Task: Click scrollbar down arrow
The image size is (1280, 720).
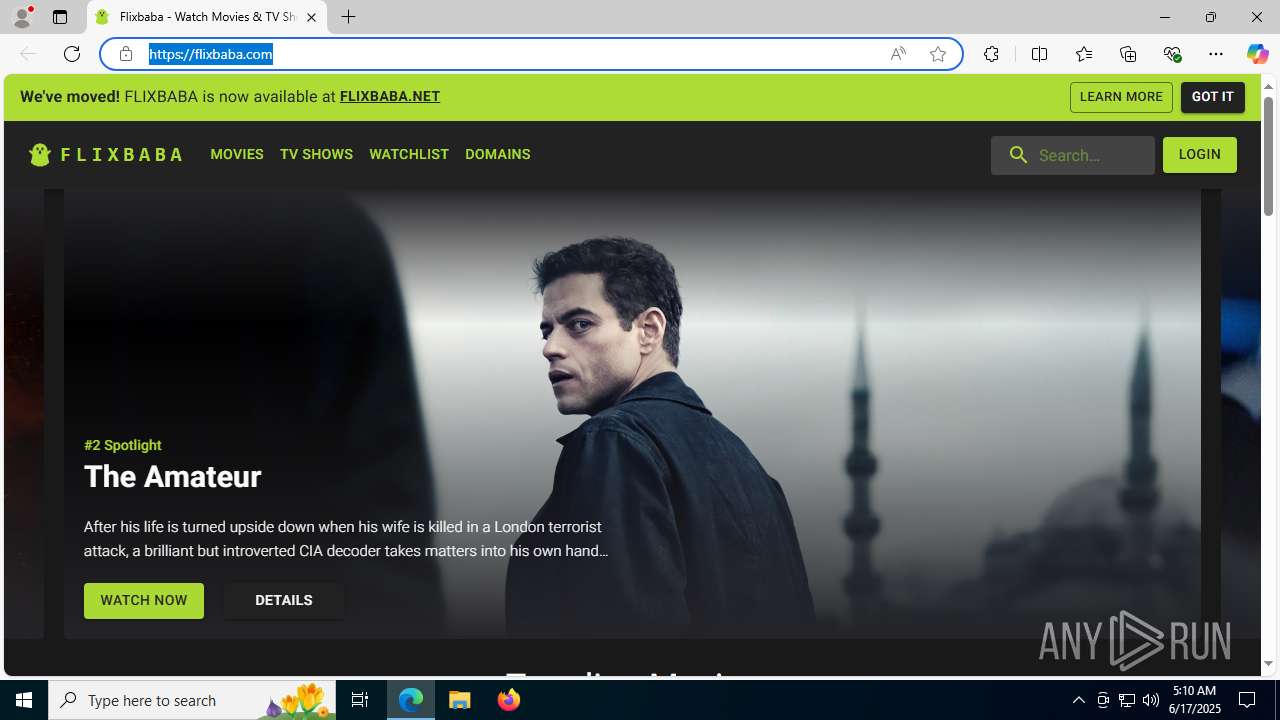Action: pos(1268,664)
